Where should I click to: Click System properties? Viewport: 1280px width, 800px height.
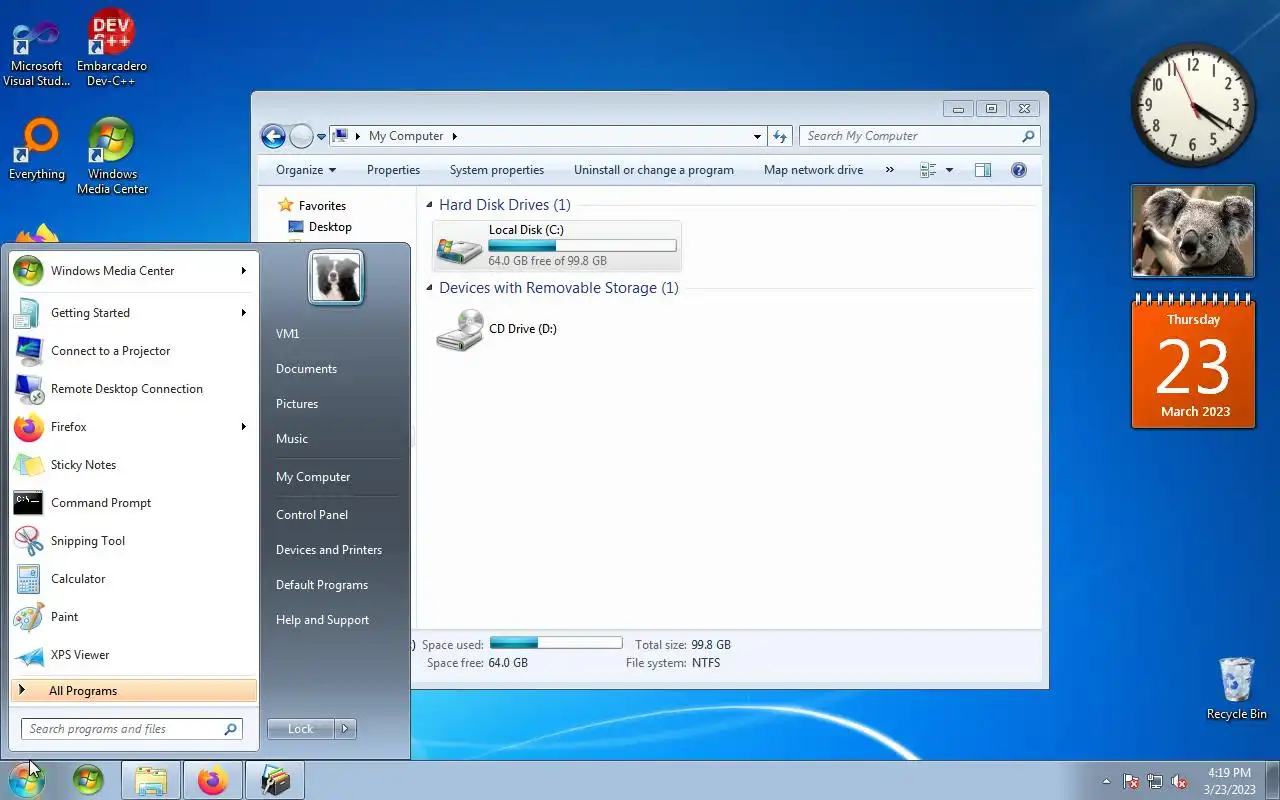coord(497,170)
